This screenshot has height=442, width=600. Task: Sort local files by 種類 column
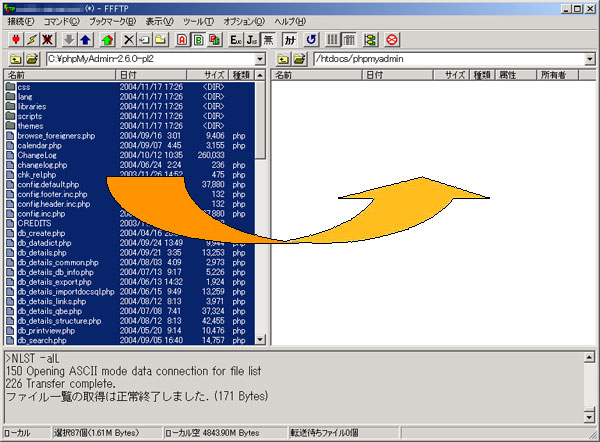coord(241,75)
